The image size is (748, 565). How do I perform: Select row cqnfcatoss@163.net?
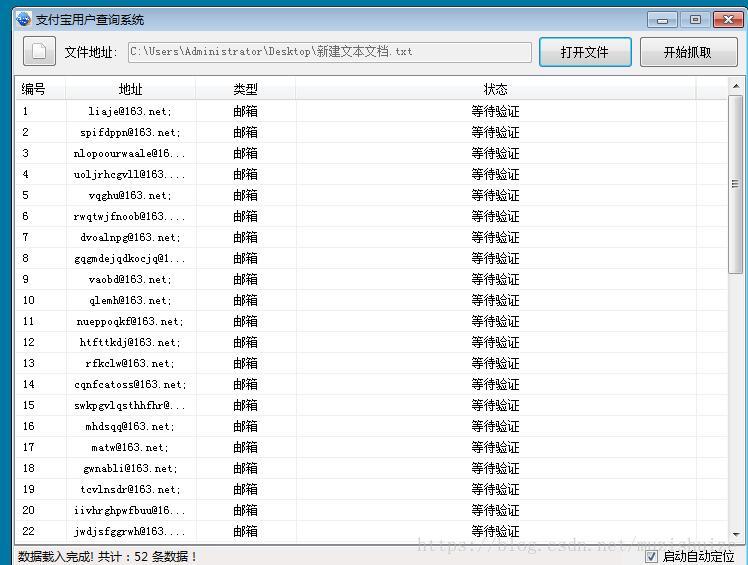(372, 384)
